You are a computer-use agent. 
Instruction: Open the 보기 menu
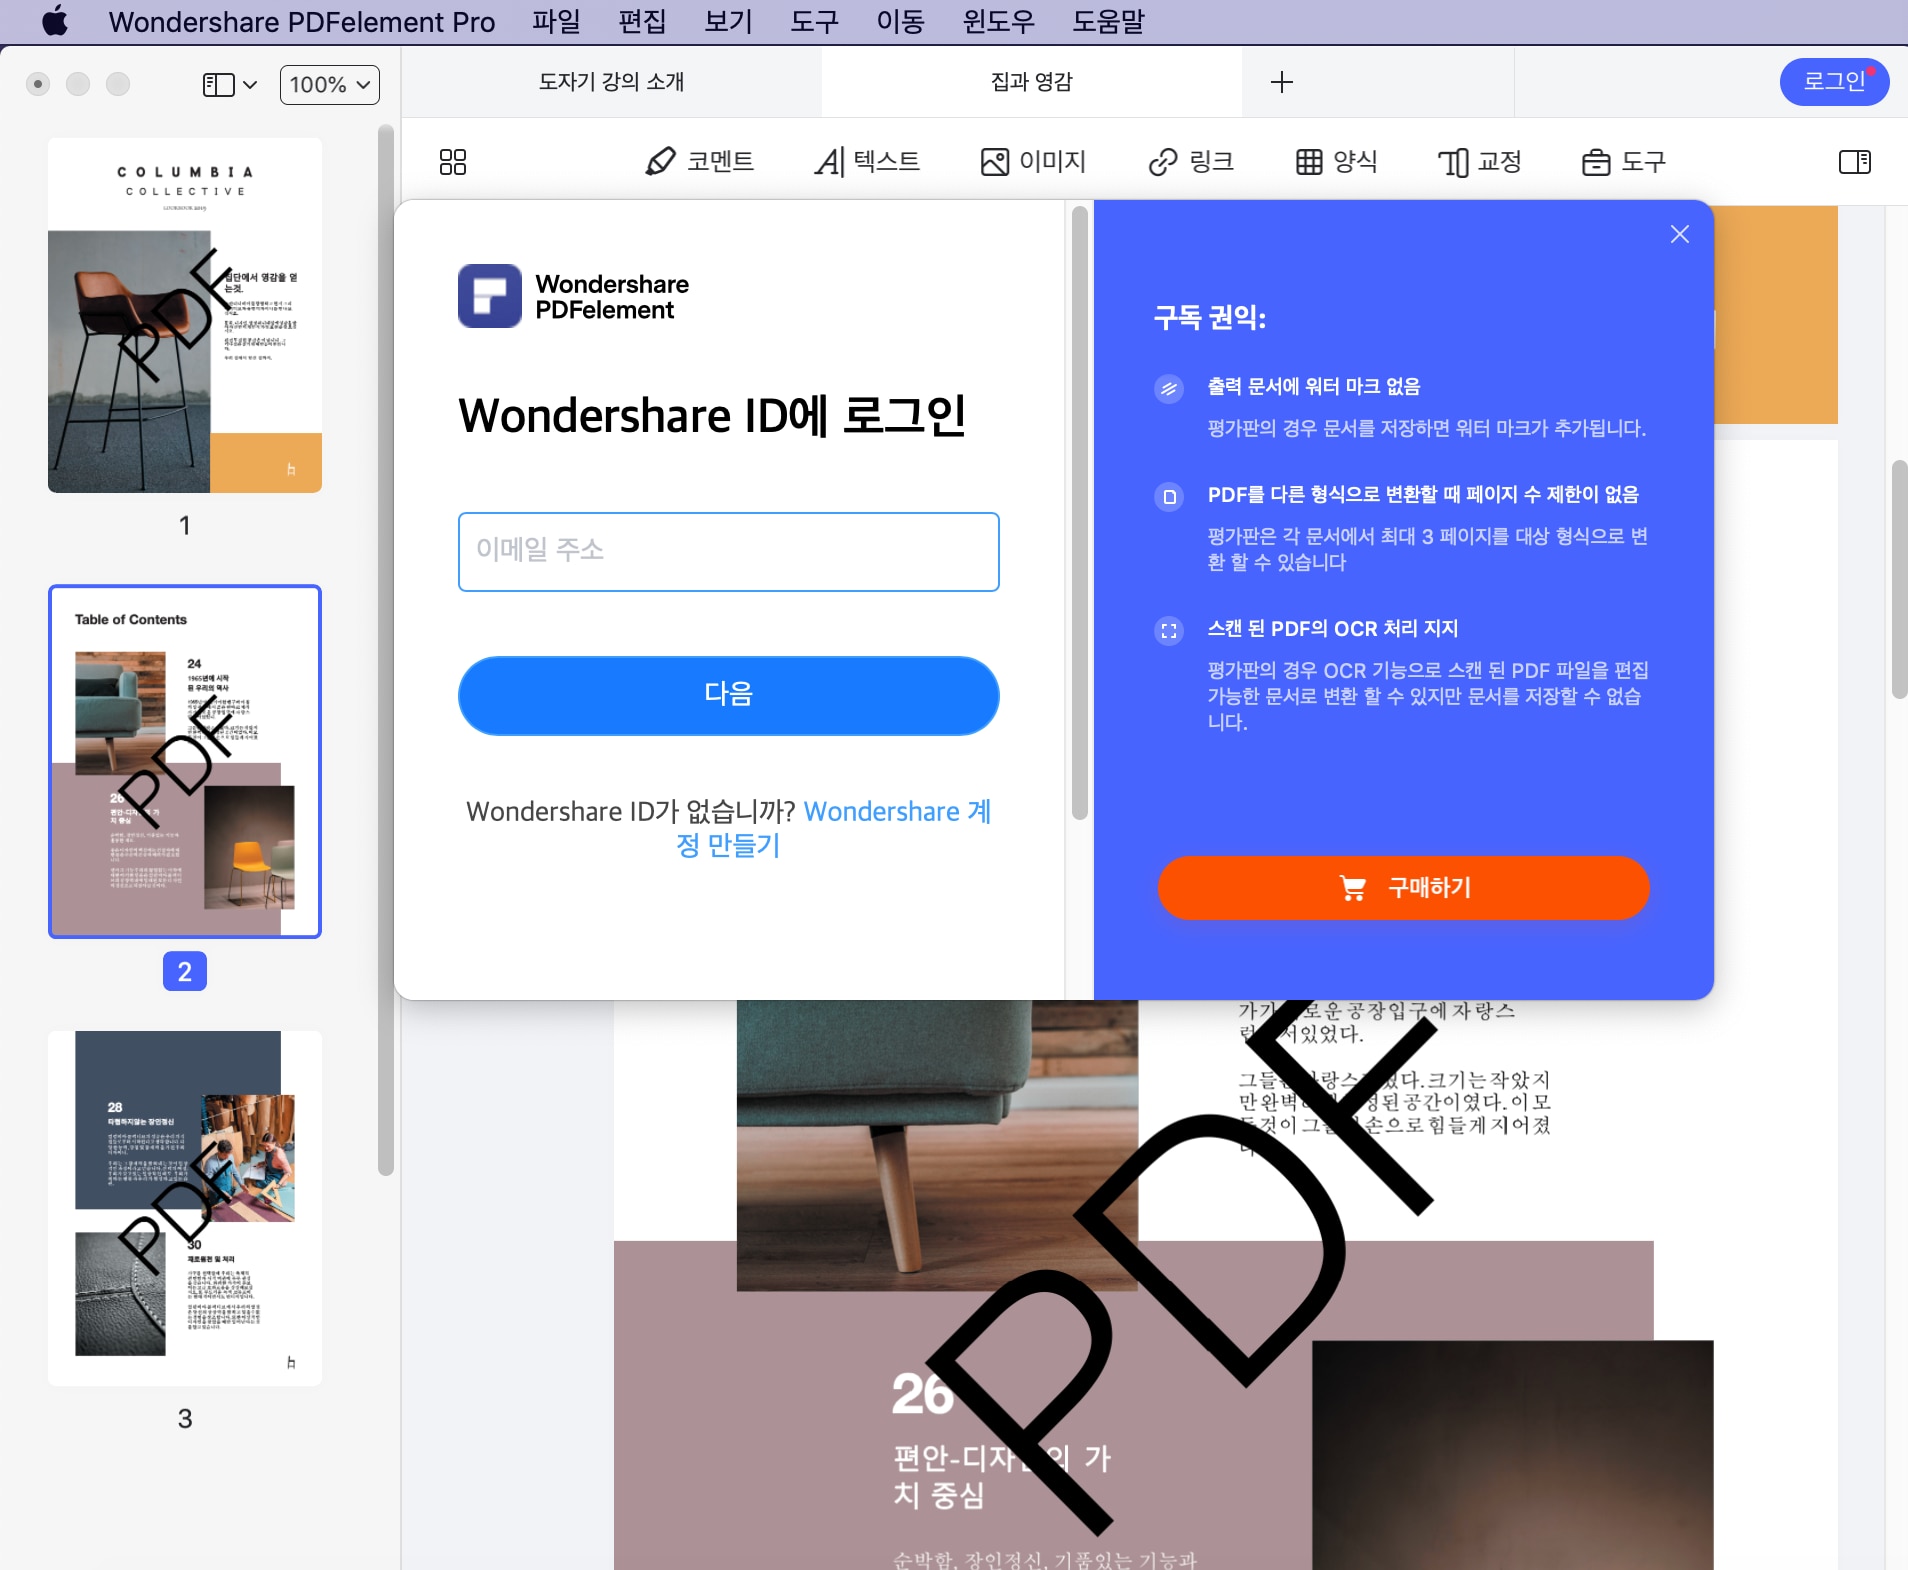[728, 21]
